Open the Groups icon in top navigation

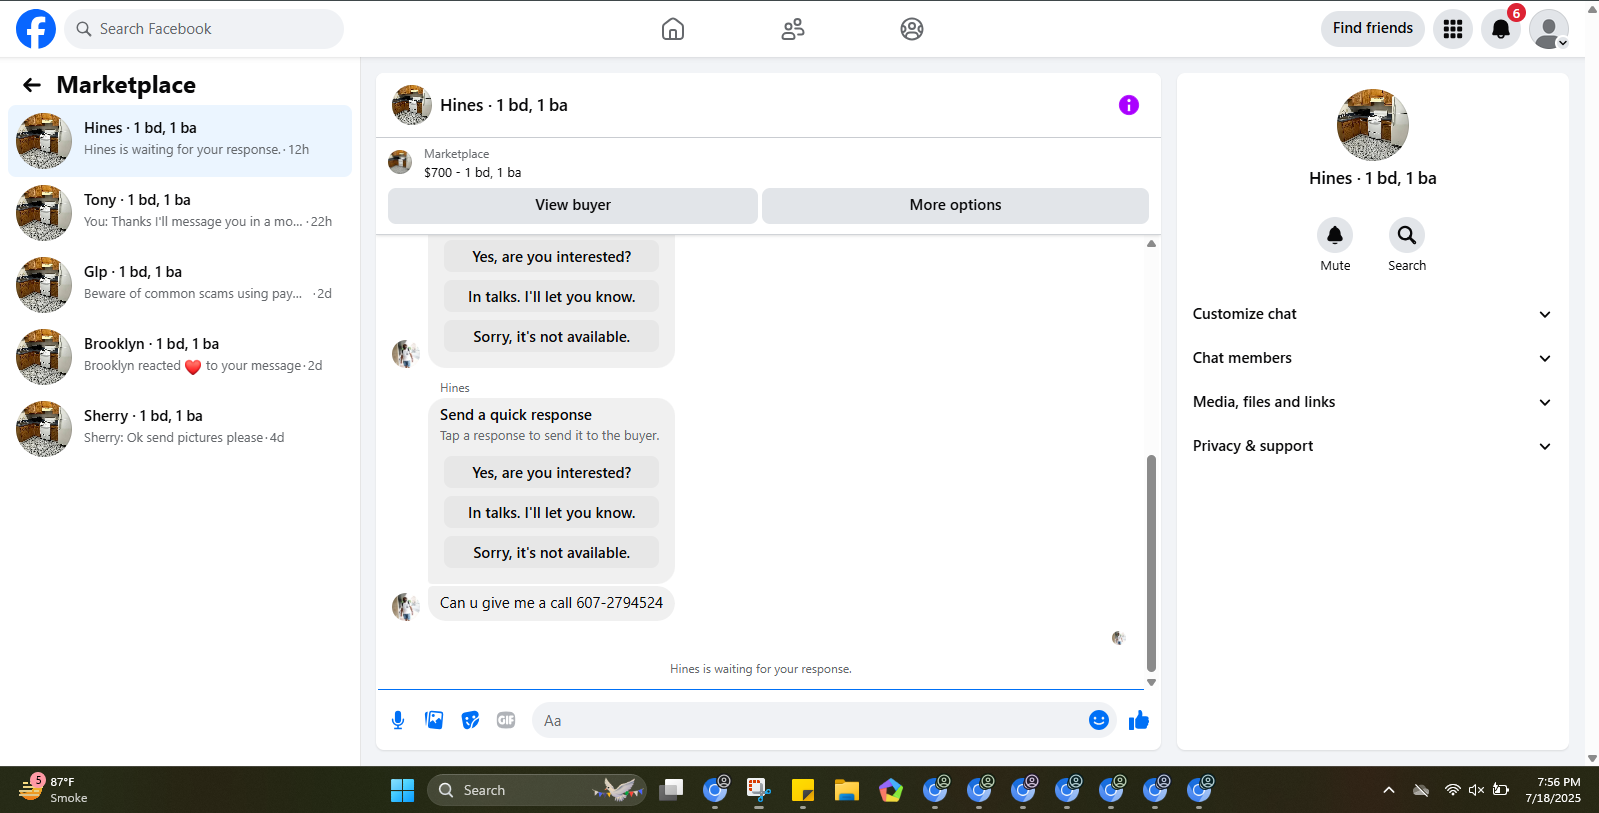point(912,29)
